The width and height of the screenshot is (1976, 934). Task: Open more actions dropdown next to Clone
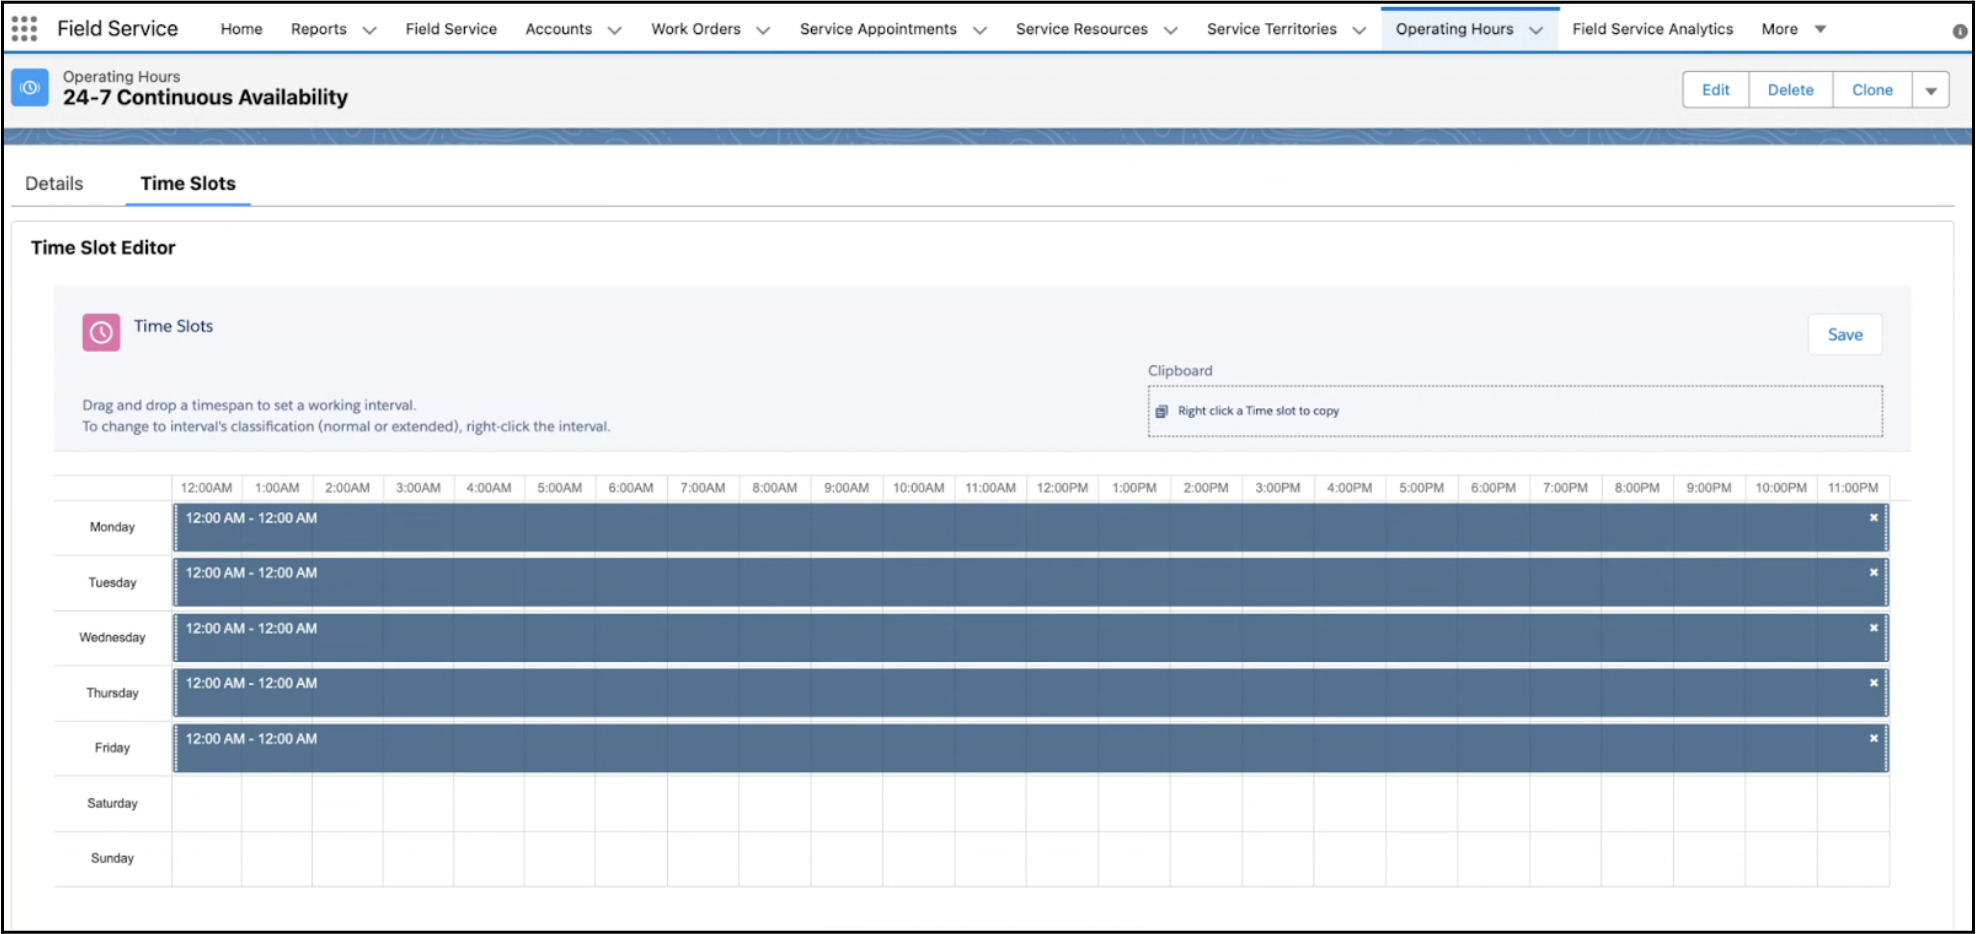(1931, 90)
